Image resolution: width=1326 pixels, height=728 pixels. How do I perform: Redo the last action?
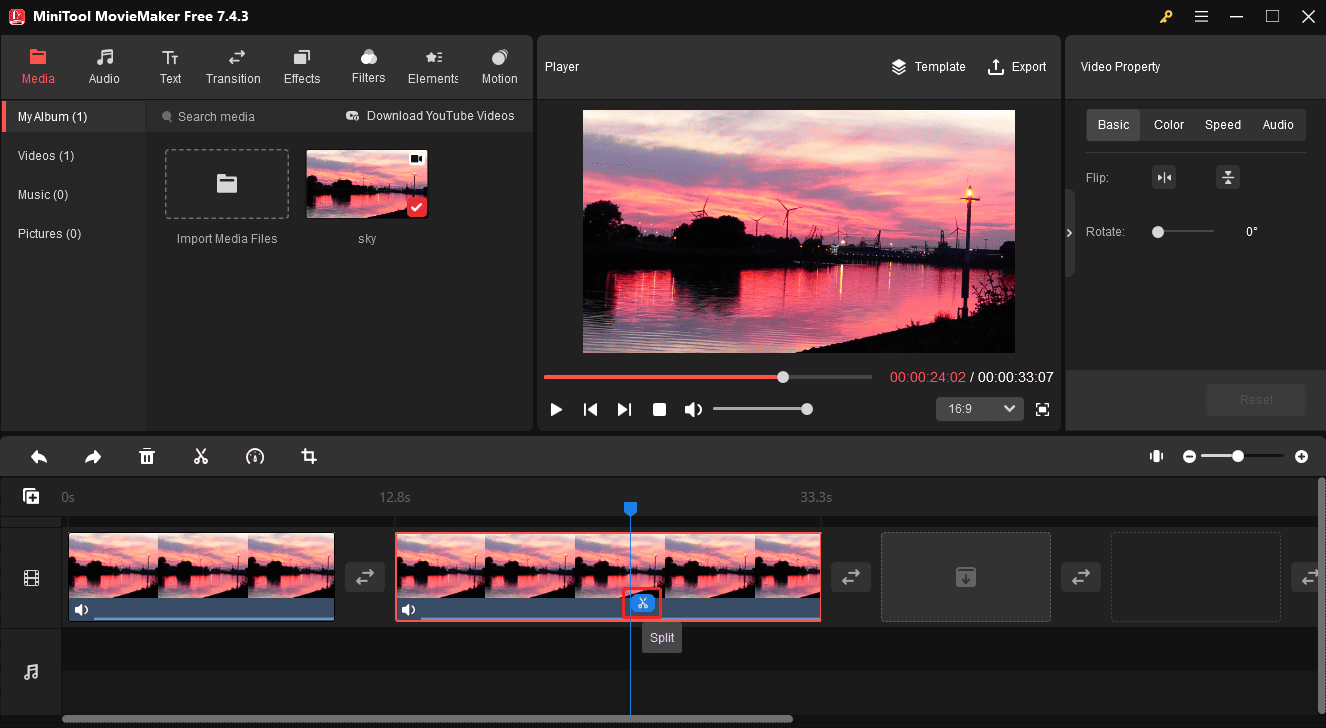pyautogui.click(x=93, y=457)
